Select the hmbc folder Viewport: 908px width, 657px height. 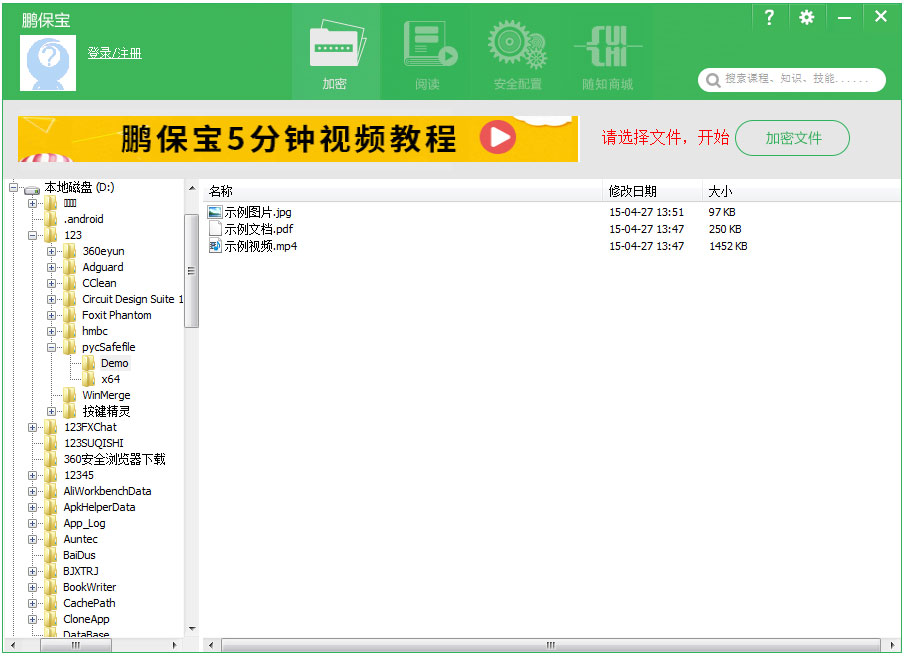point(94,331)
